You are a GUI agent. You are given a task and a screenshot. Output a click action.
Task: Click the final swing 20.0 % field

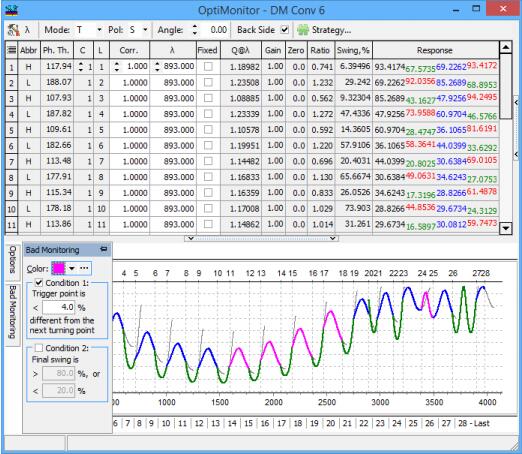(x=59, y=390)
